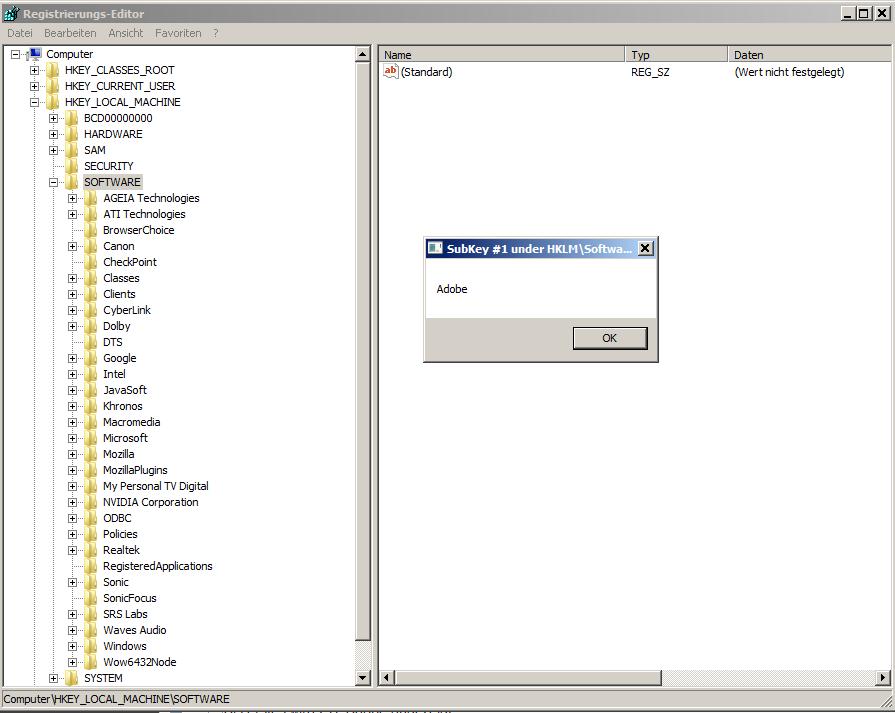This screenshot has height=713, width=895.
Task: Click the SECURITY key folder icon
Action: click(x=72, y=166)
